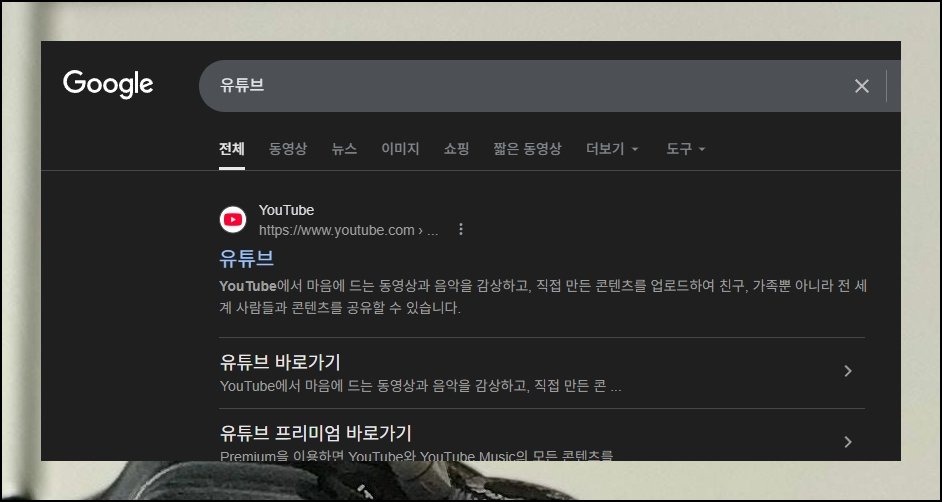942x502 pixels.
Task: Open three-dot menu beside YouTube URL
Action: [461, 229]
